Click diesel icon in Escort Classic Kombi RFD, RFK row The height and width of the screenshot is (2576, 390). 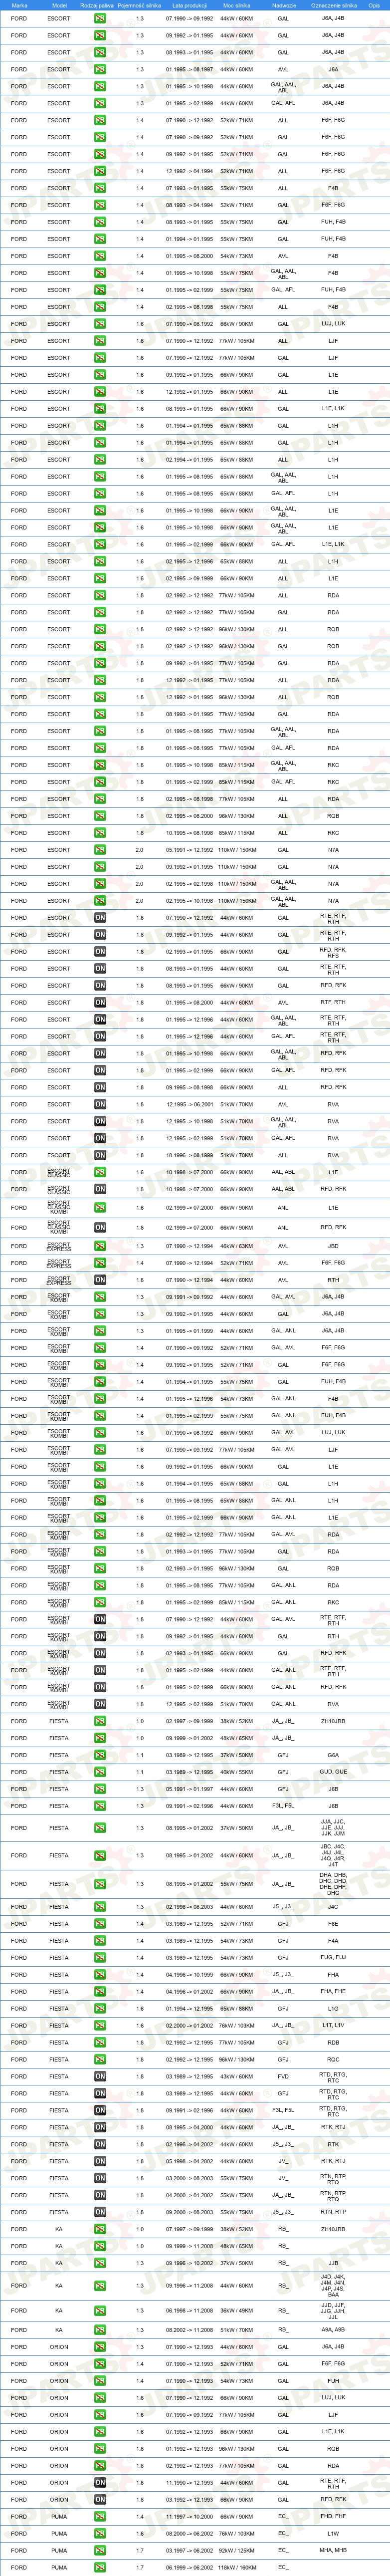click(x=100, y=1228)
